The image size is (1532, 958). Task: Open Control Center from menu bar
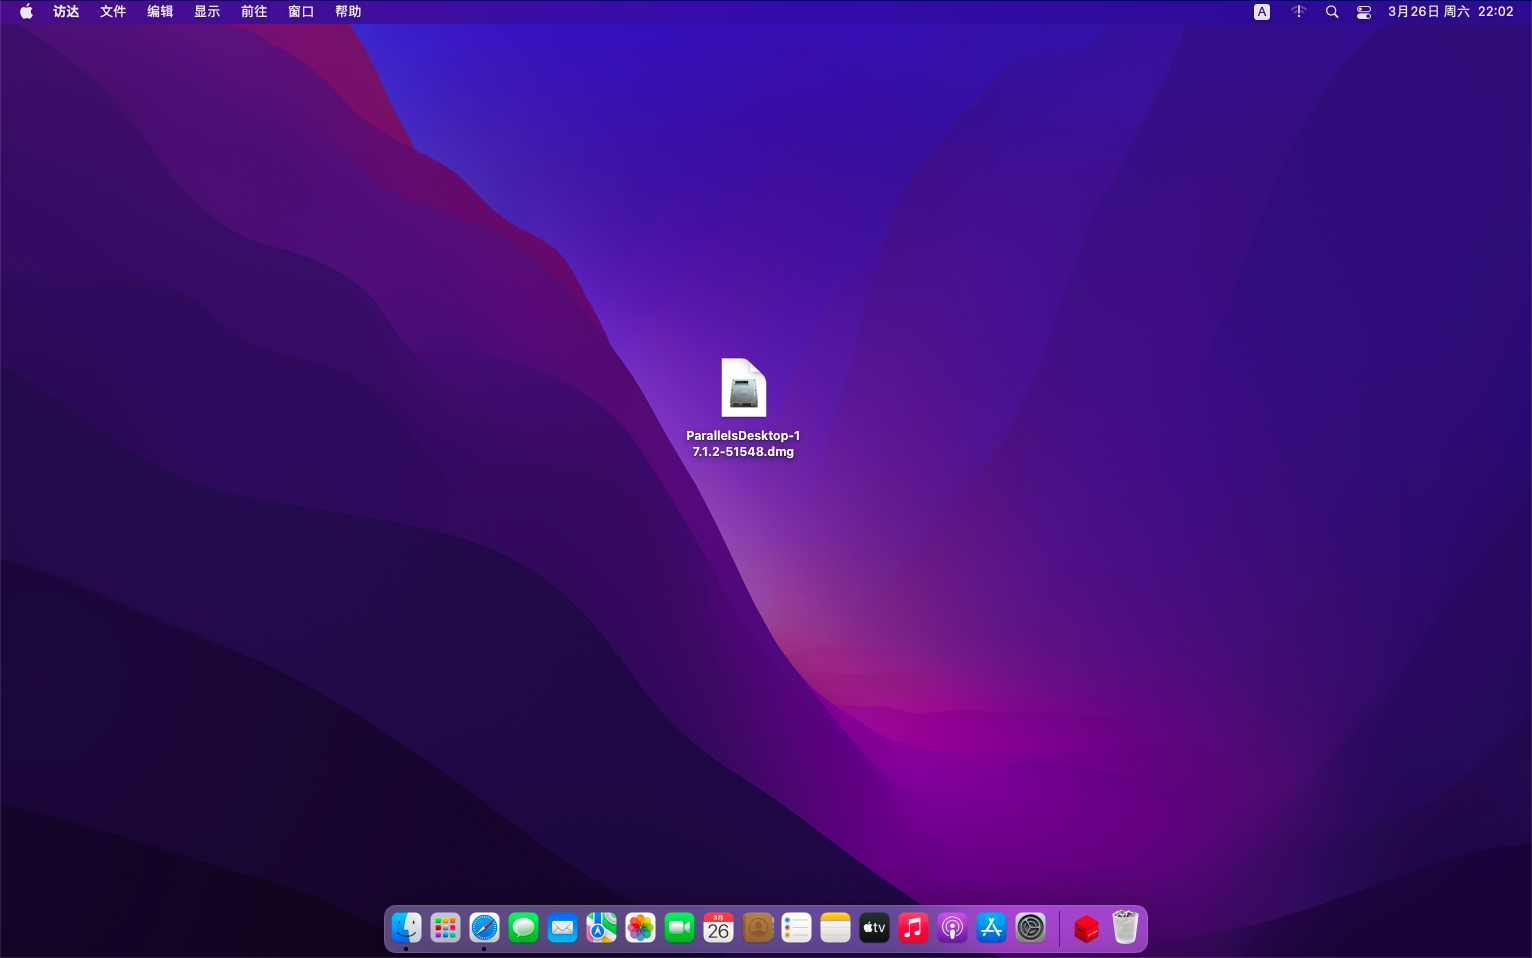(x=1363, y=11)
